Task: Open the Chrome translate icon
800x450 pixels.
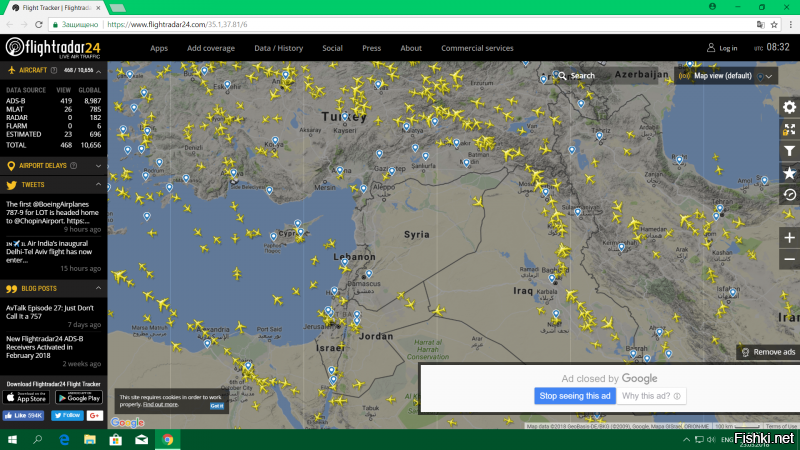Action: pos(761,24)
